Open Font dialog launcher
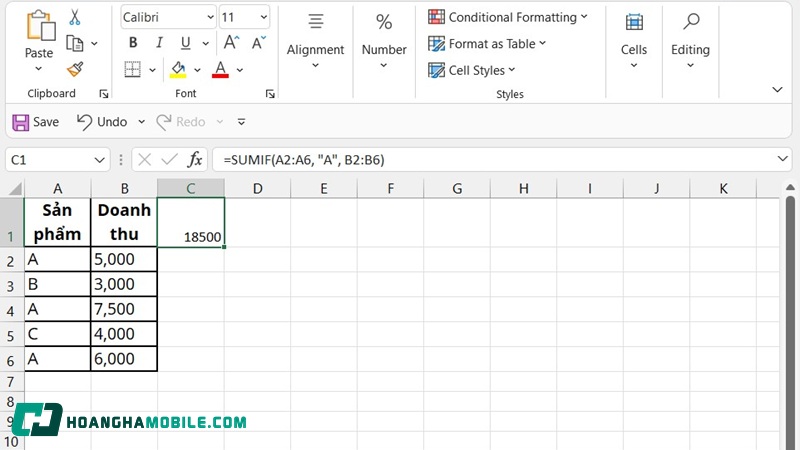800x450 pixels. 270,94
